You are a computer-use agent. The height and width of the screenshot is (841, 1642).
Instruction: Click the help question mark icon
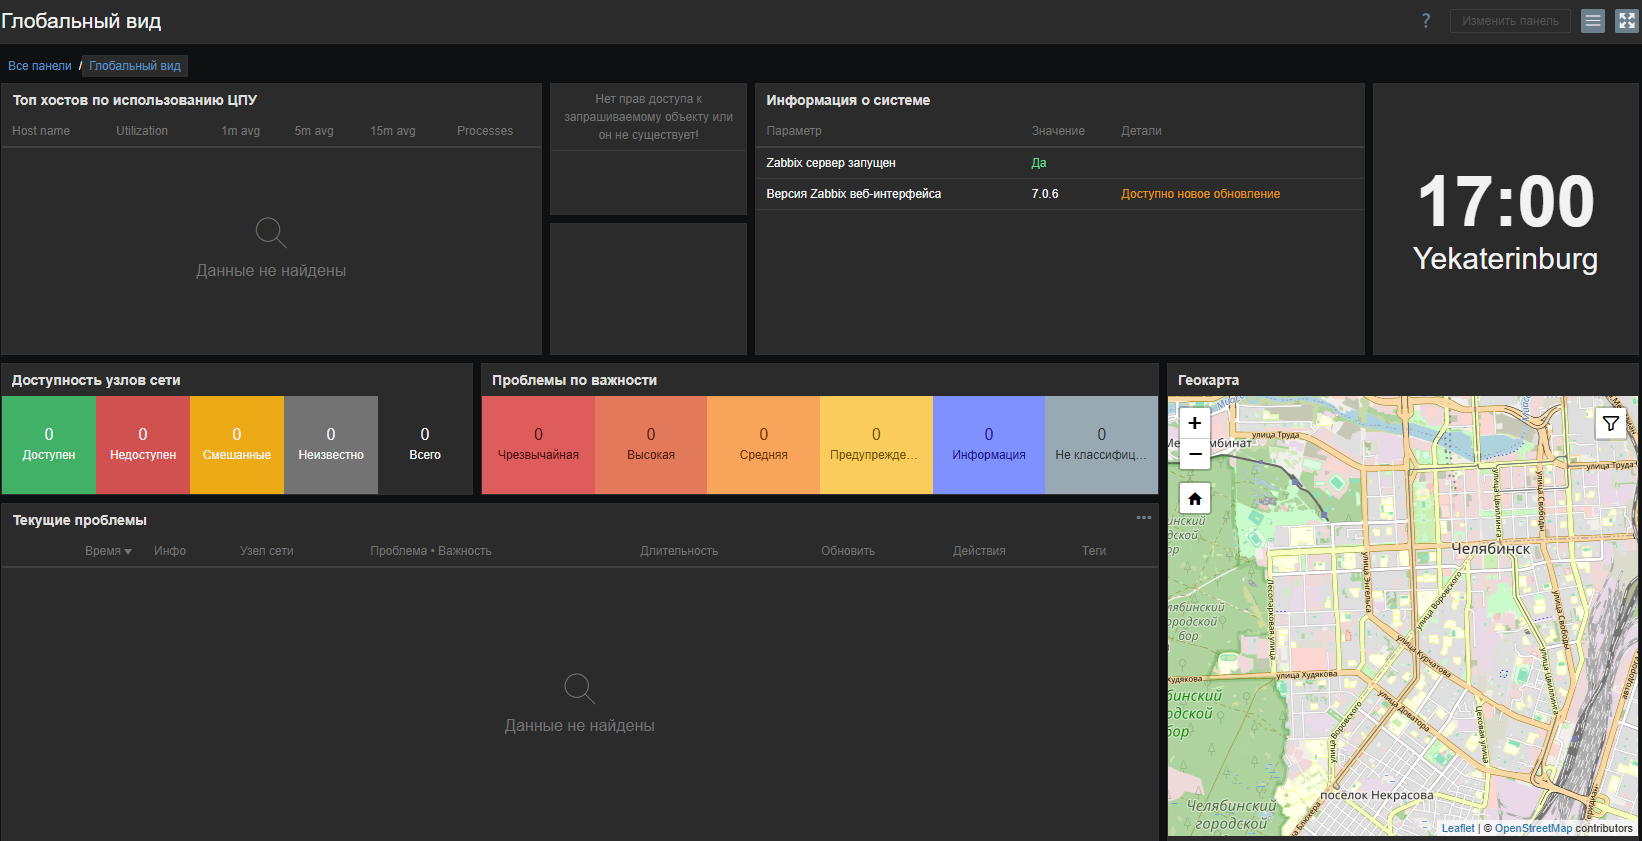pos(1426,21)
